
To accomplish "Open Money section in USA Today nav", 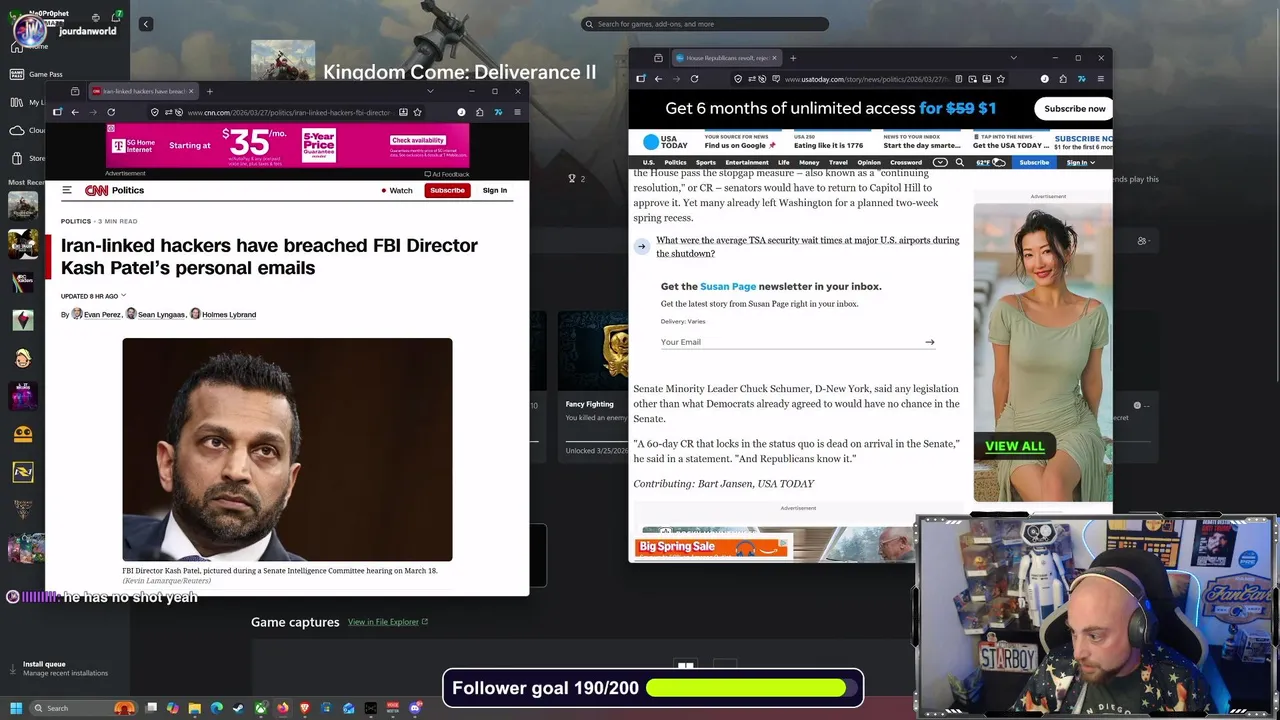I will [809, 162].
